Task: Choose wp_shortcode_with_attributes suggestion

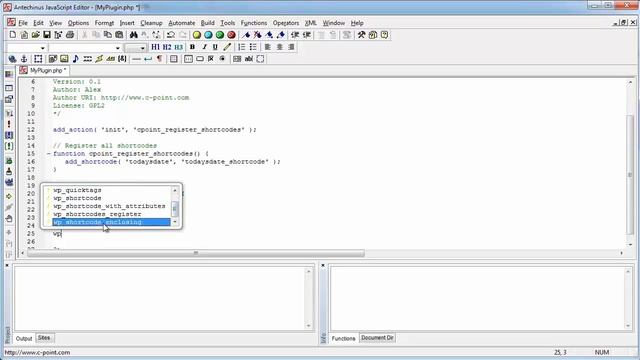Action: point(108,206)
